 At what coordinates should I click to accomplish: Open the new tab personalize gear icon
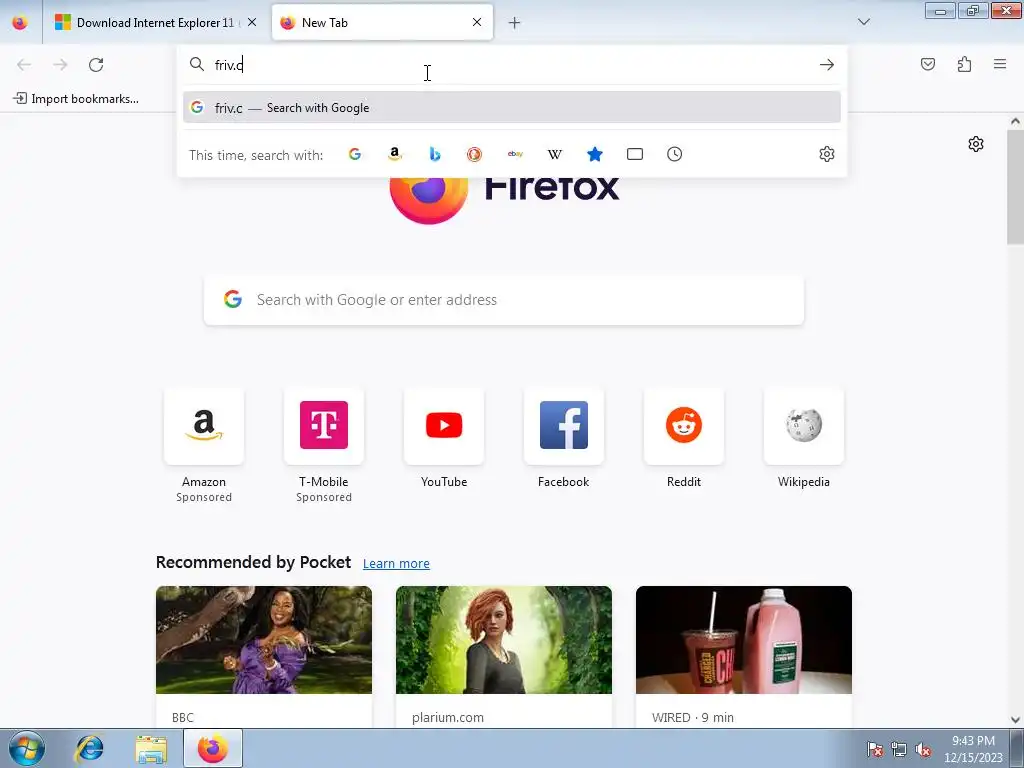(x=976, y=144)
